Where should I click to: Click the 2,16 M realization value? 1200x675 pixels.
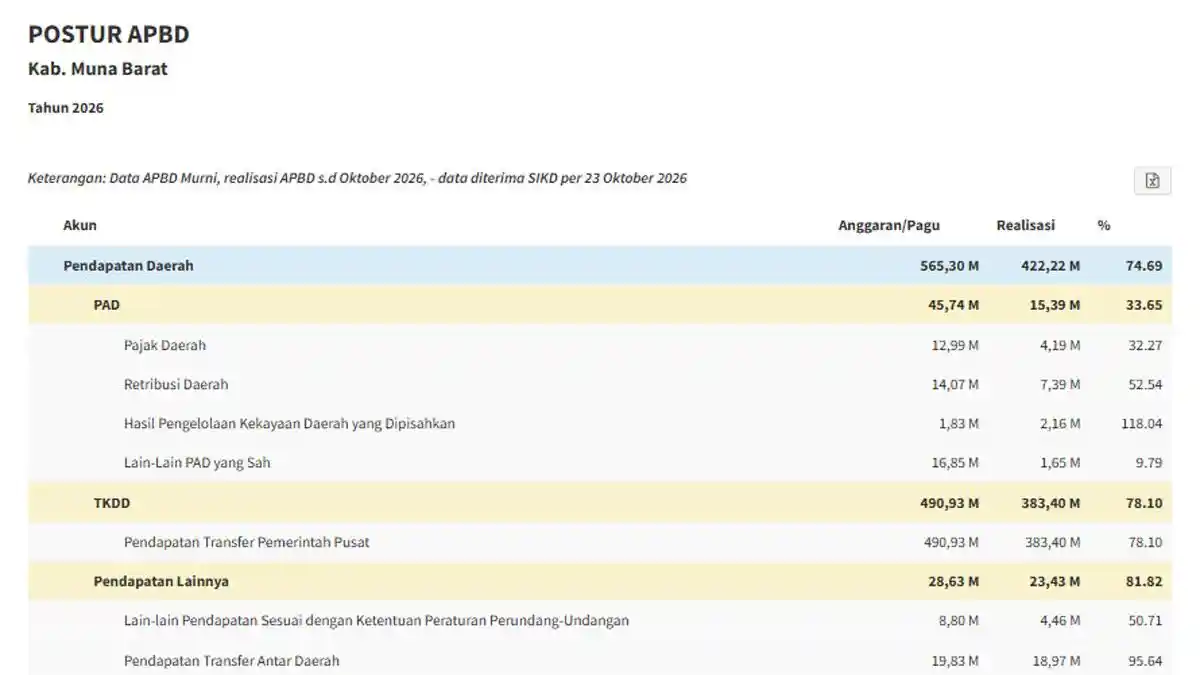pos(1059,423)
